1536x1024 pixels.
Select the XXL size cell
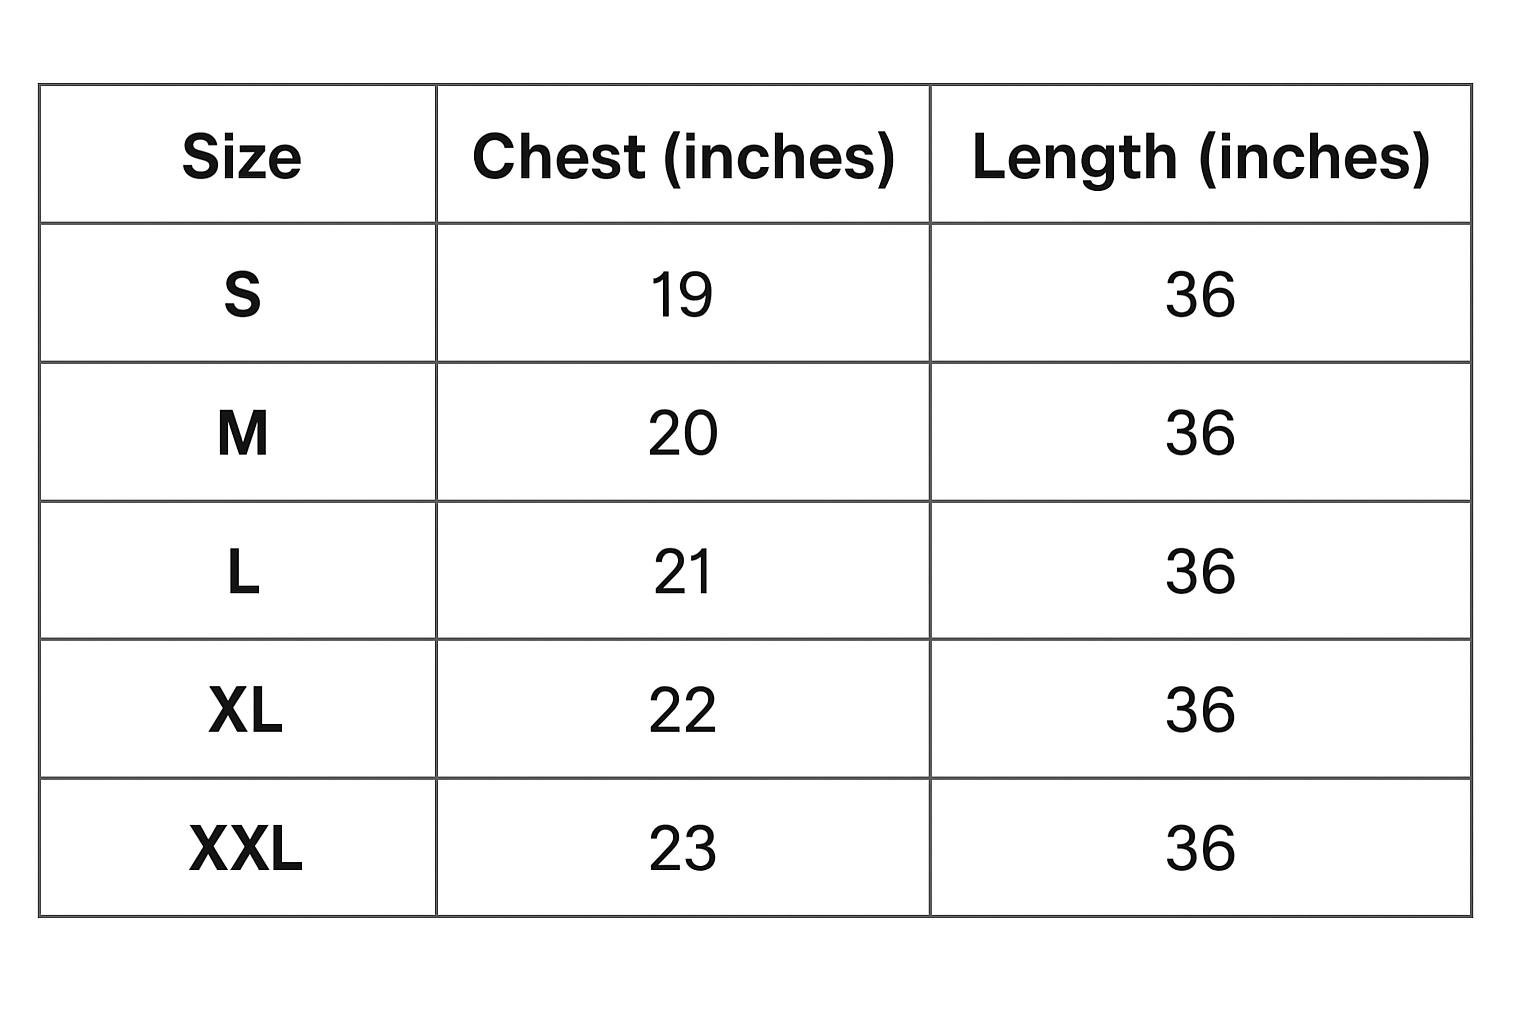[x=245, y=849]
